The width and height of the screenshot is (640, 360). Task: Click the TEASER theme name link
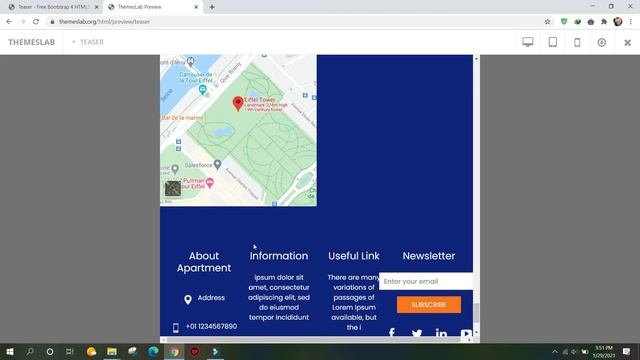[x=91, y=42]
